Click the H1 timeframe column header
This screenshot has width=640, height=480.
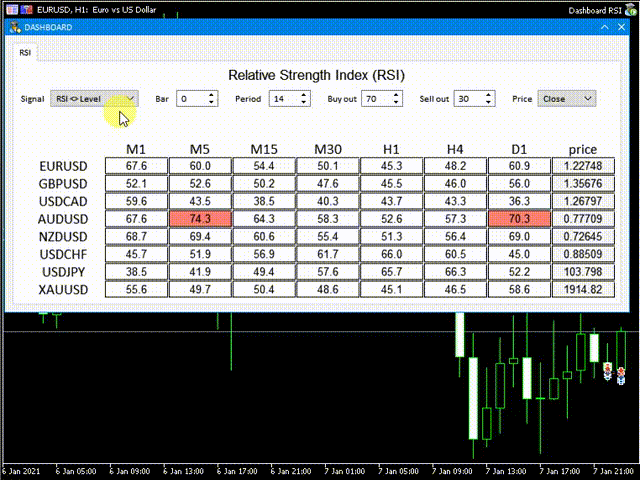tap(391, 149)
